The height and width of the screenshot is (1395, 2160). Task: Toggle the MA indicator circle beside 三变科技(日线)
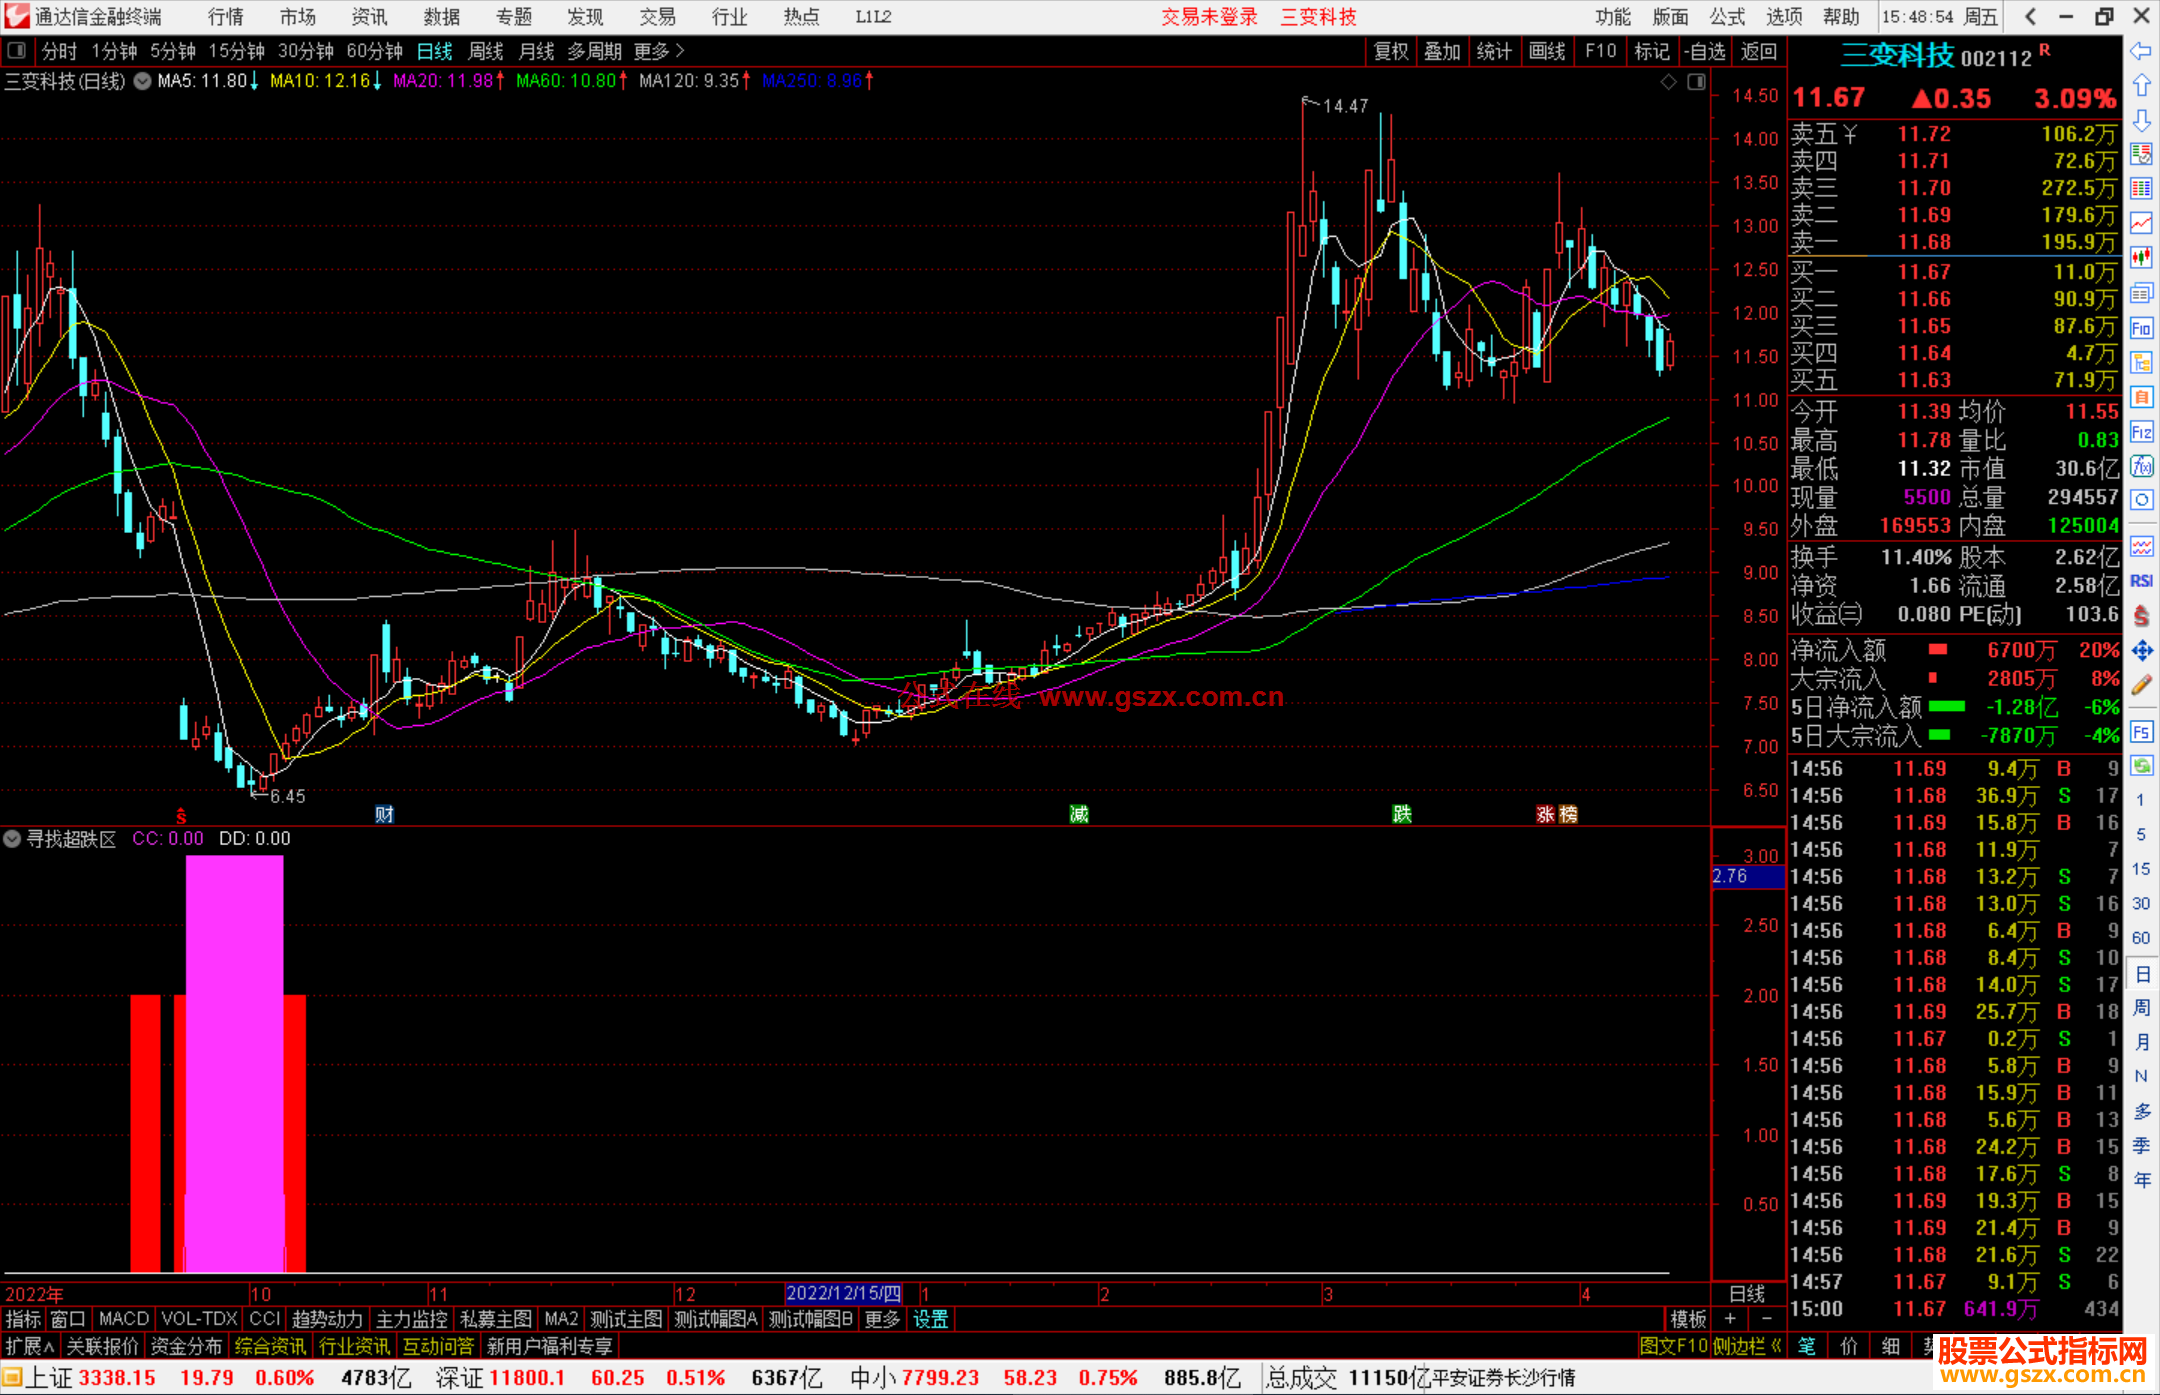[143, 81]
